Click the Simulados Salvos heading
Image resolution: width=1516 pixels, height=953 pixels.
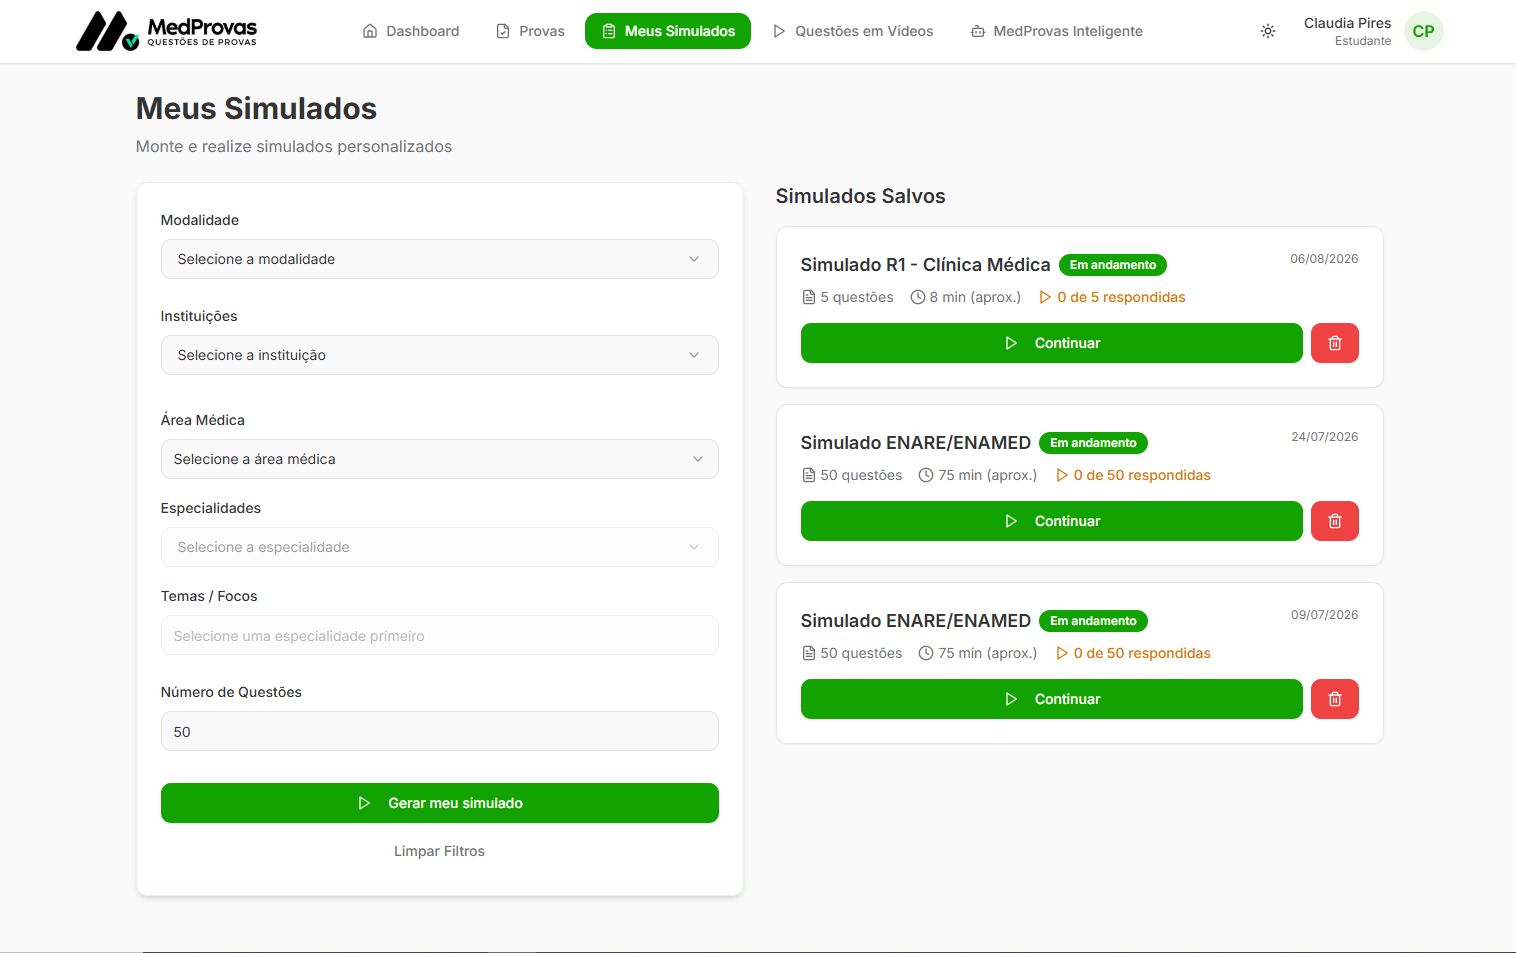[x=861, y=196]
